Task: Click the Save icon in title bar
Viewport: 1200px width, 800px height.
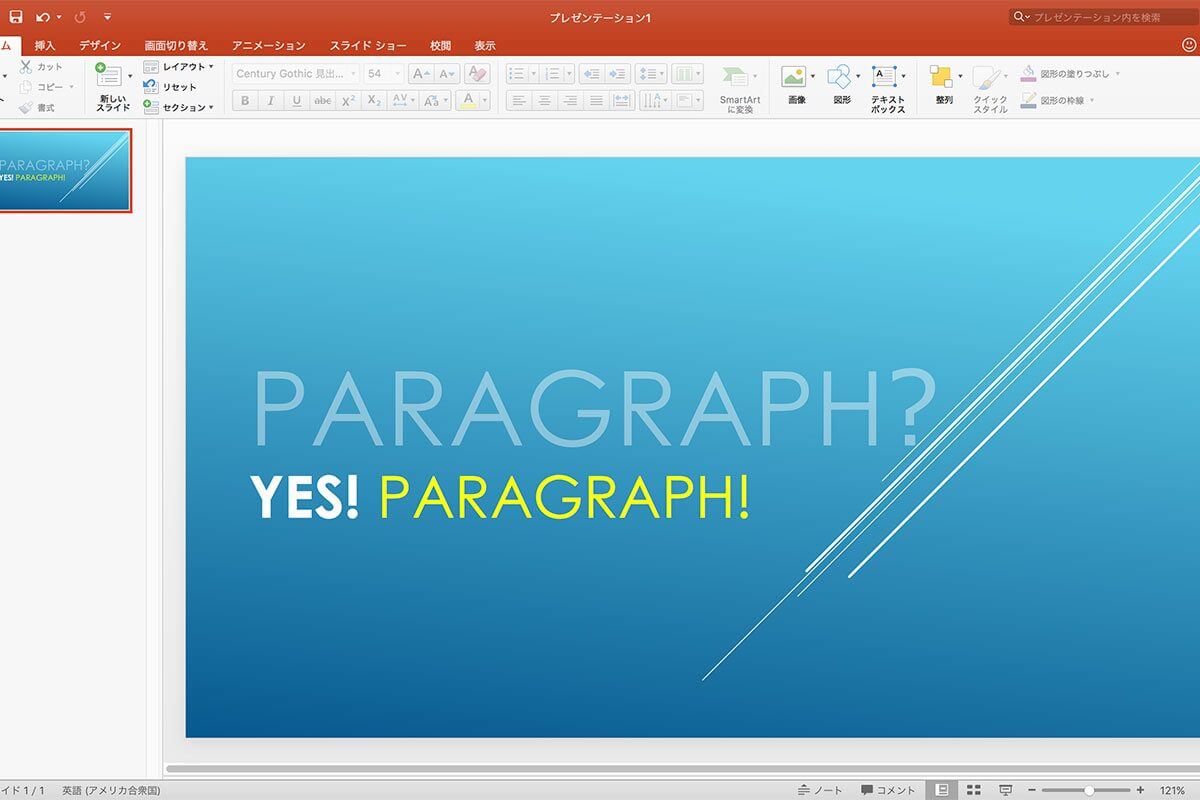Action: (x=16, y=17)
